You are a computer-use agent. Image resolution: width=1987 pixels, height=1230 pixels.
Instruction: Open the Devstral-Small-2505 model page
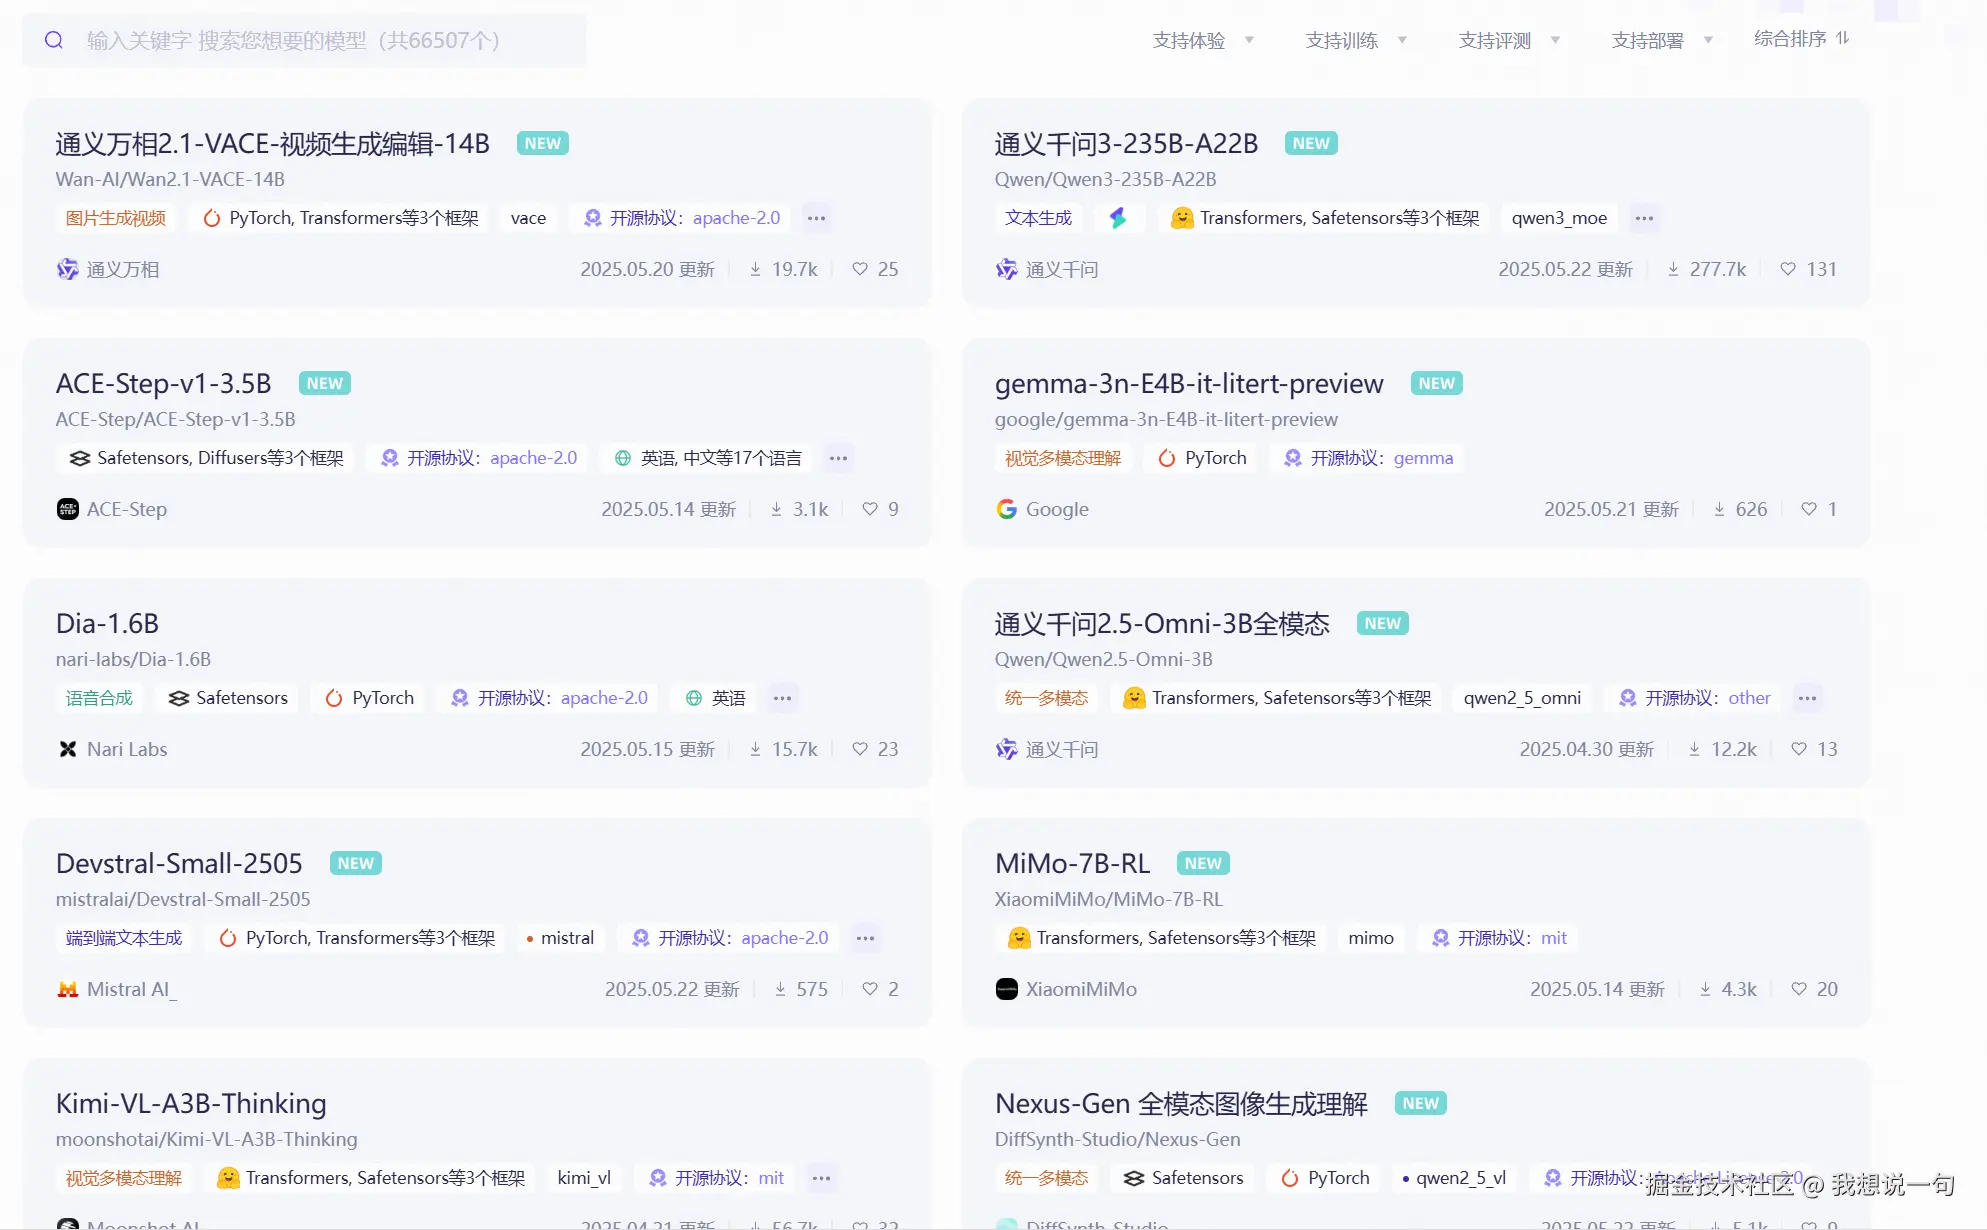coord(179,864)
